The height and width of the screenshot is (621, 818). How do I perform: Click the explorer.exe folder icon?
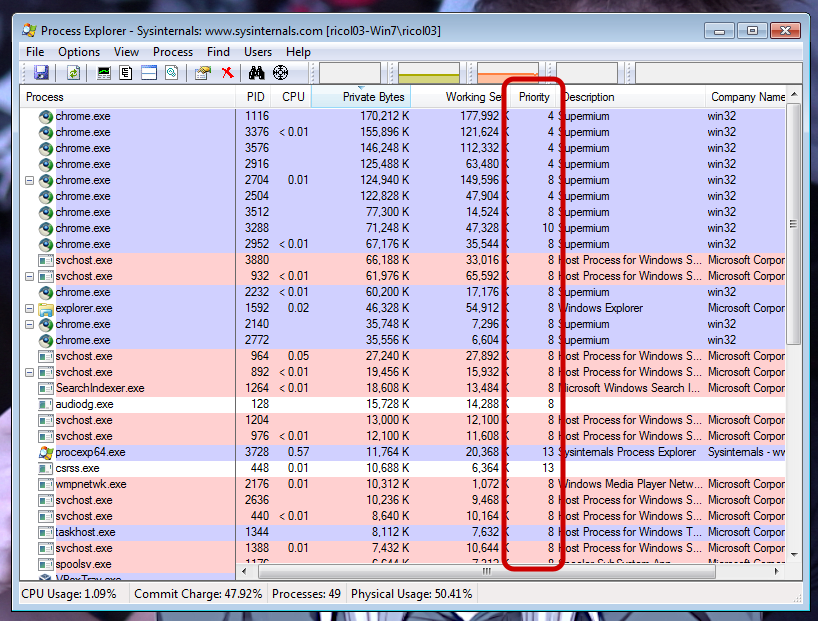click(46, 309)
